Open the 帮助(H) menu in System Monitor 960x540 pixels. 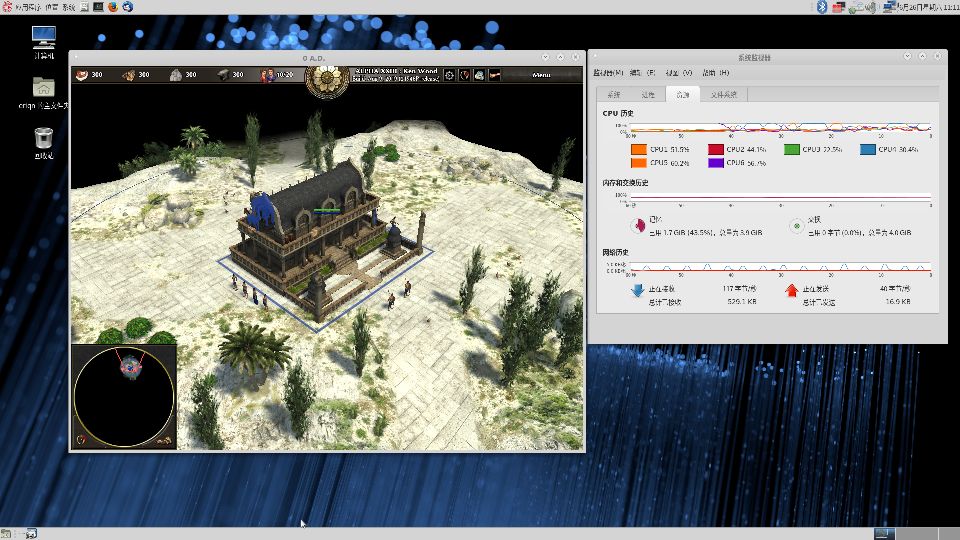pyautogui.click(x=716, y=73)
